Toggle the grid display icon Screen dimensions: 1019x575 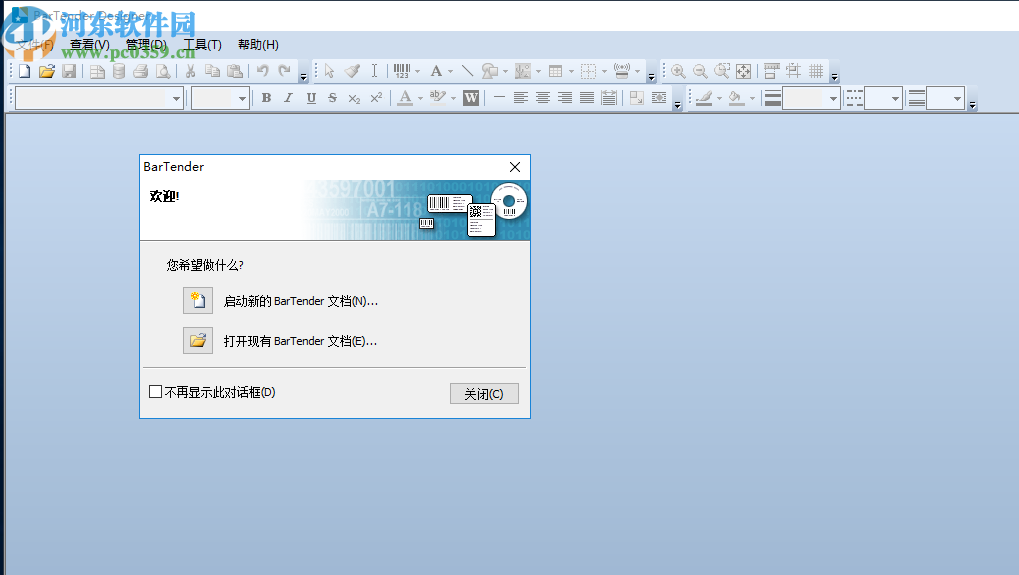pos(816,71)
